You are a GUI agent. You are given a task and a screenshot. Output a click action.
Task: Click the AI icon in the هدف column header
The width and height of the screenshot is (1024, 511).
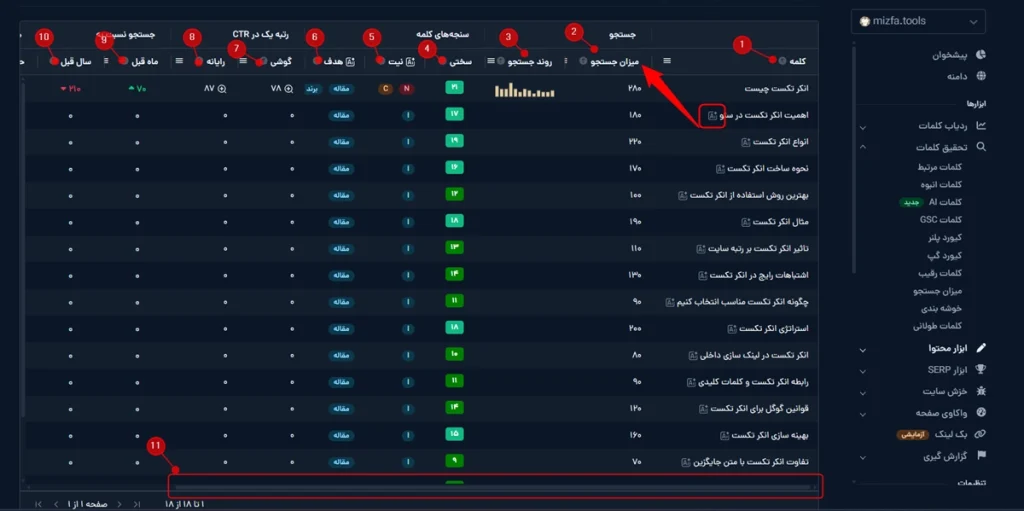(350, 61)
